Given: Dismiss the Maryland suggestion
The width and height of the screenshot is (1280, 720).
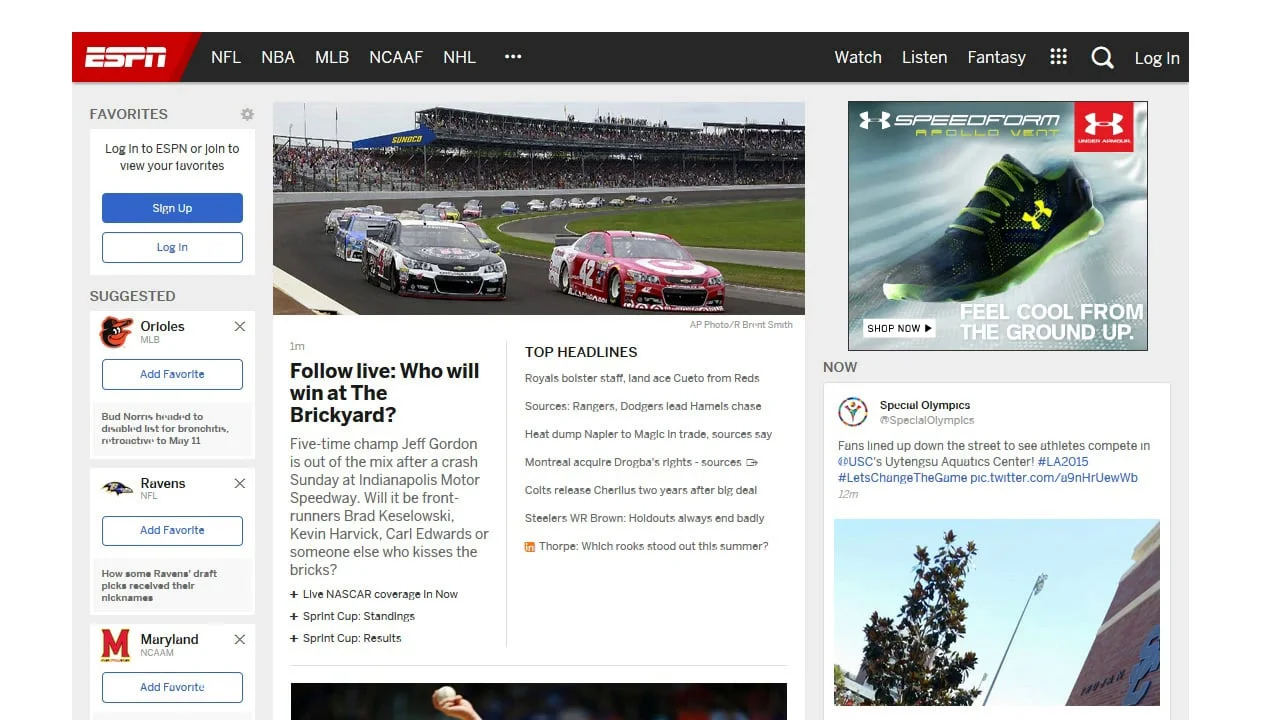Looking at the screenshot, I should [x=240, y=639].
